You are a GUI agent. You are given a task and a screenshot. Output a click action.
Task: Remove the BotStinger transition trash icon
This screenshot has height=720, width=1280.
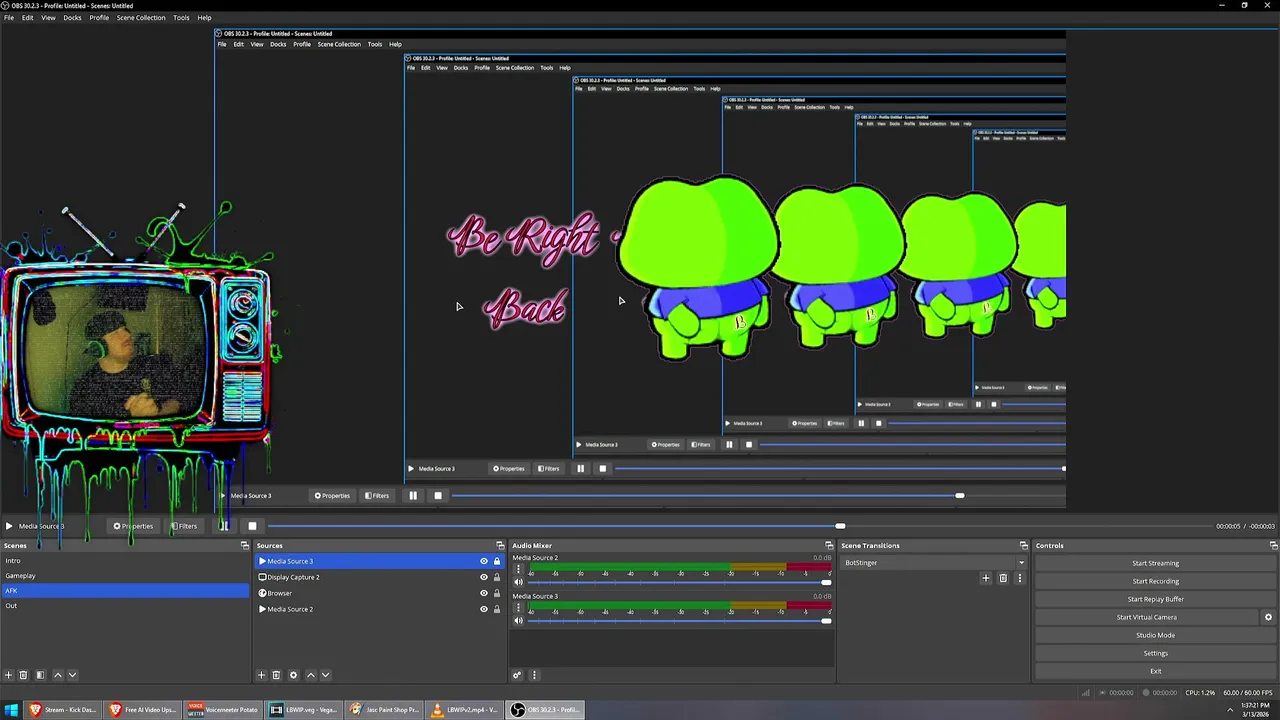pyautogui.click(x=1003, y=578)
